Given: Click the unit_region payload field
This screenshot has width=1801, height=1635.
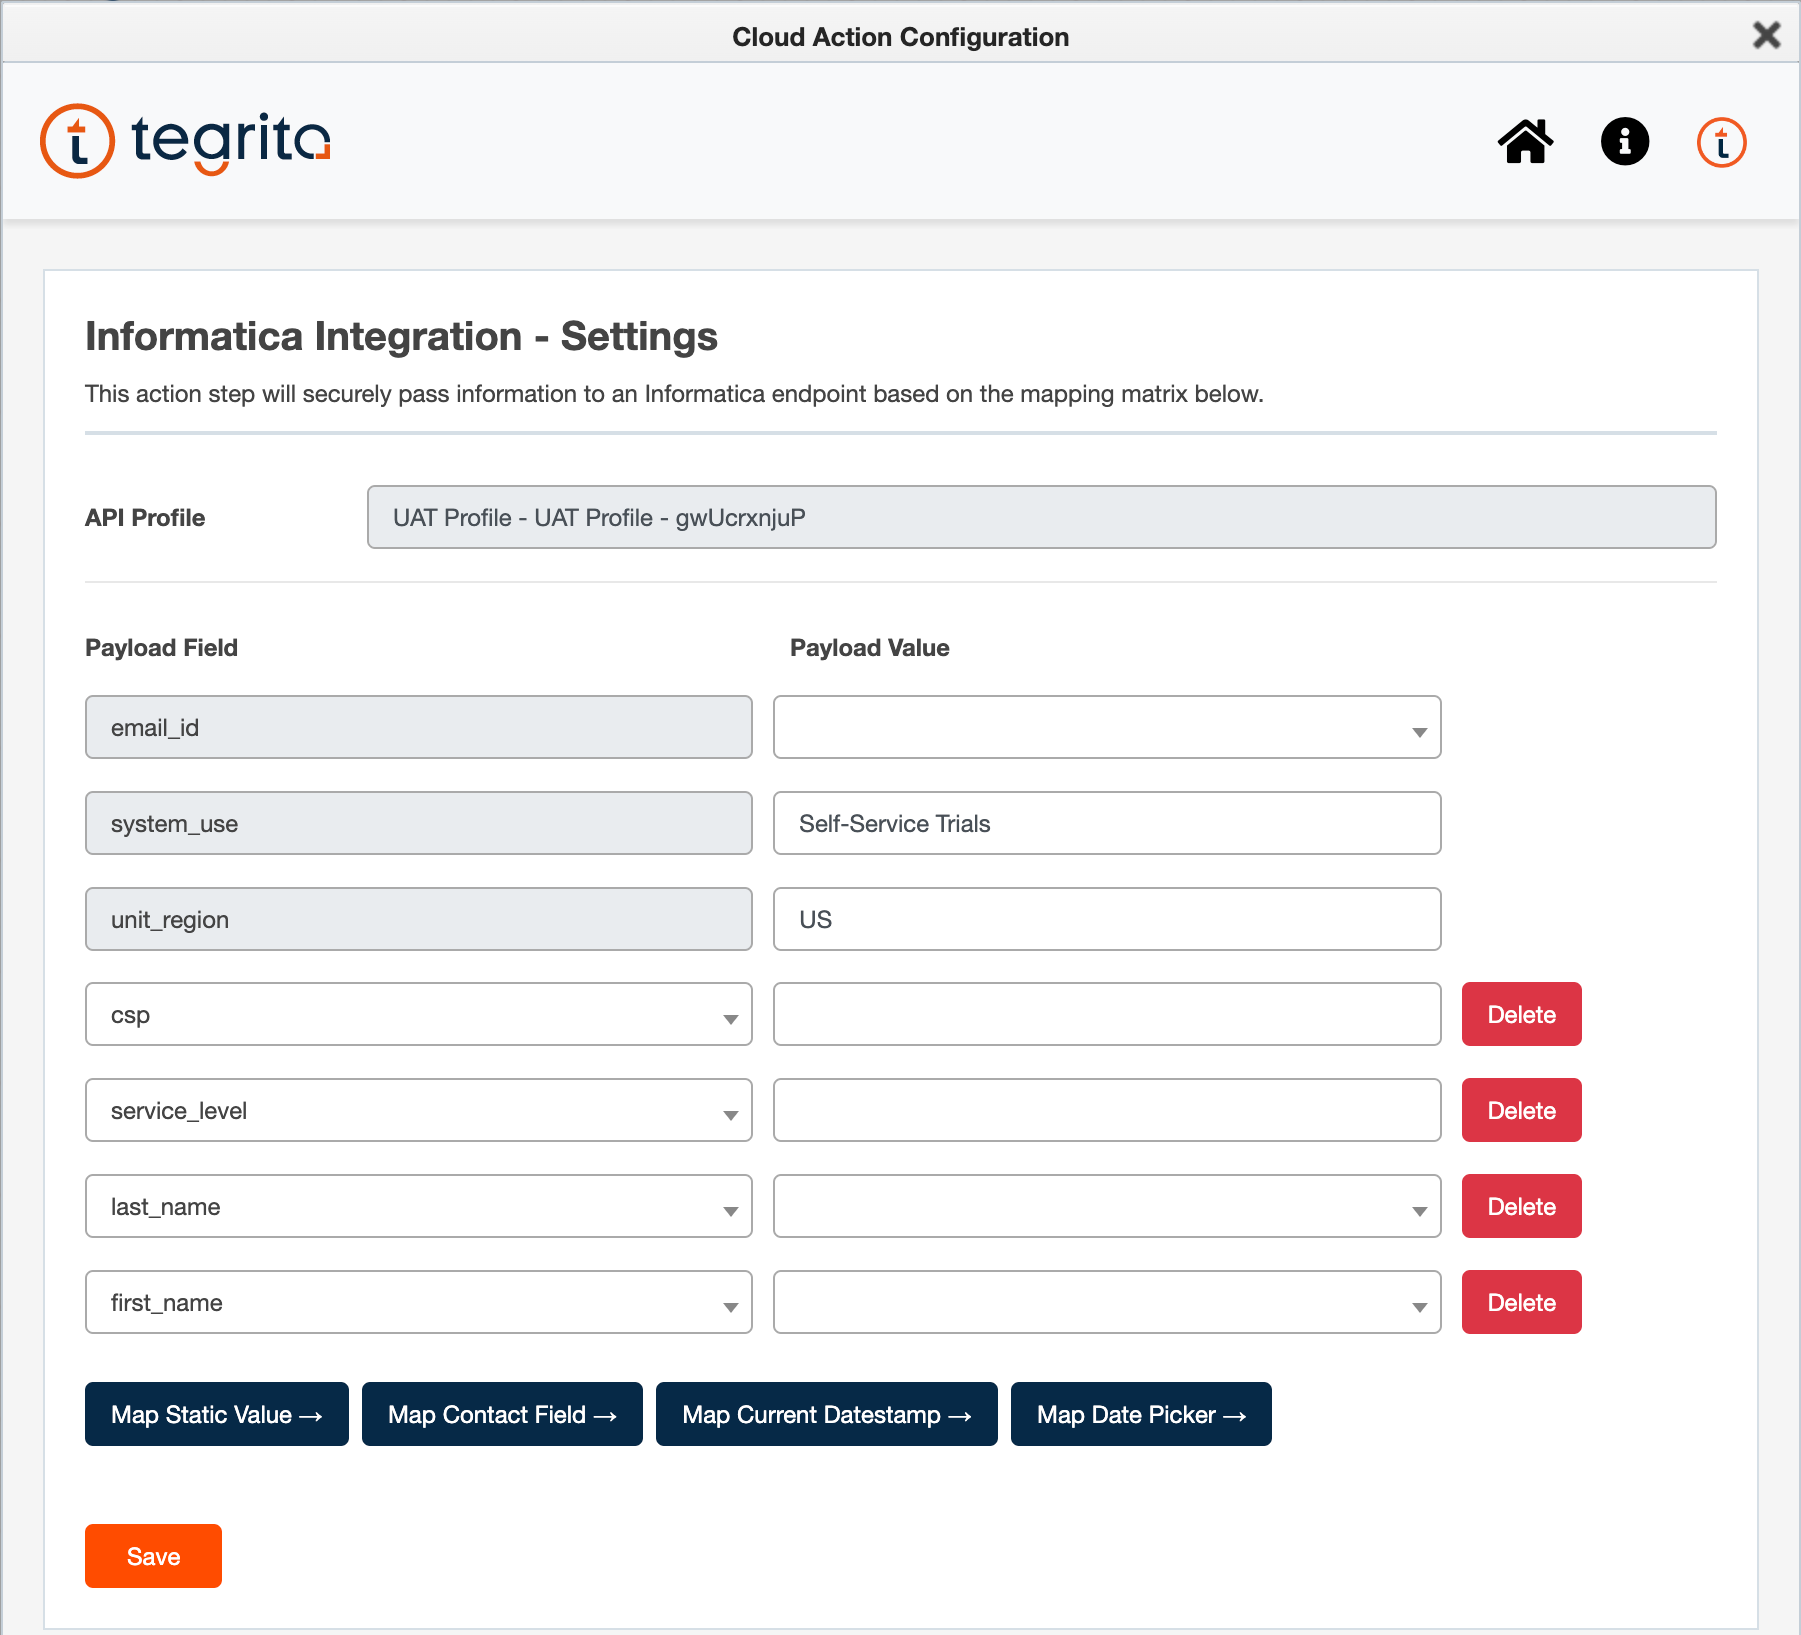Looking at the screenshot, I should tap(418, 919).
